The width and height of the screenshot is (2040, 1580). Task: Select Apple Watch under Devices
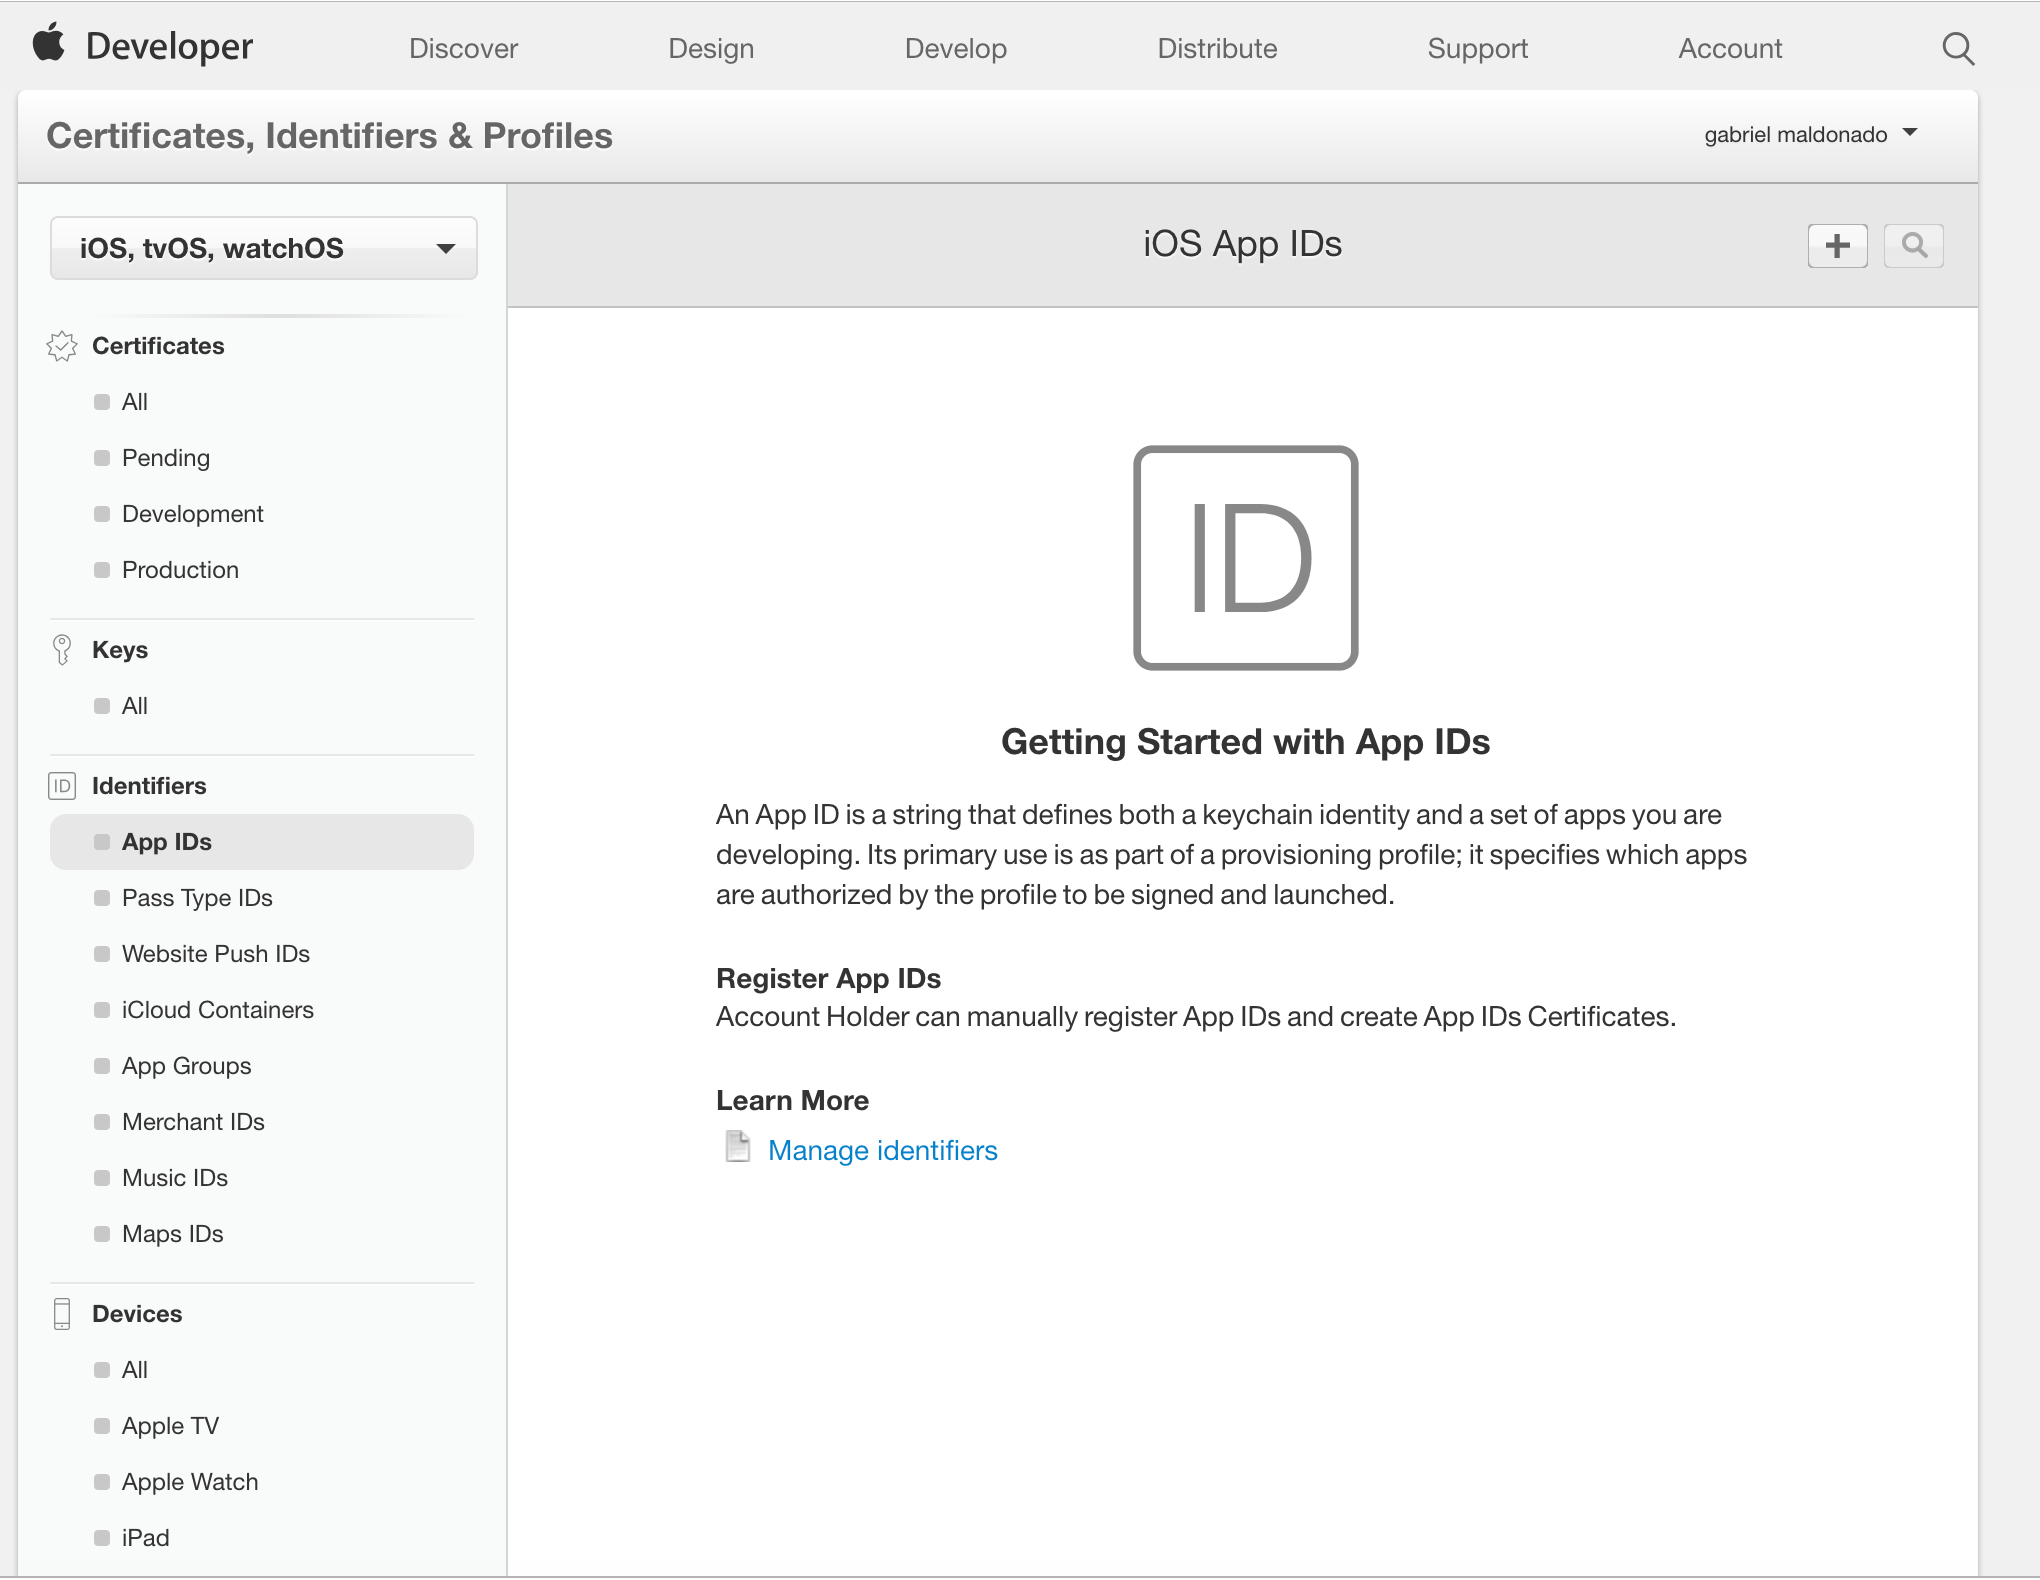190,1482
